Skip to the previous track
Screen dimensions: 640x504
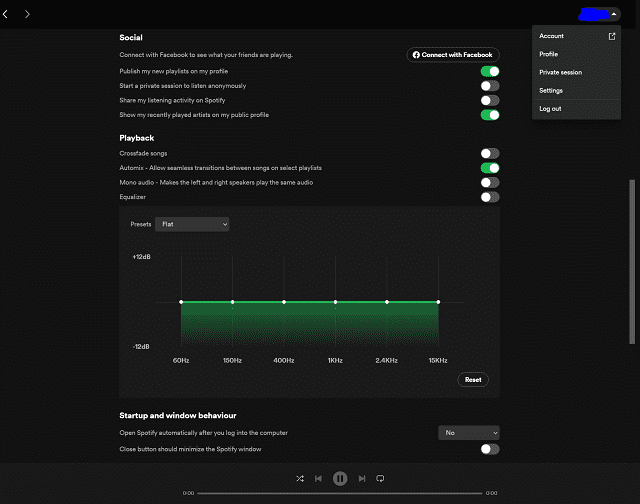point(318,478)
